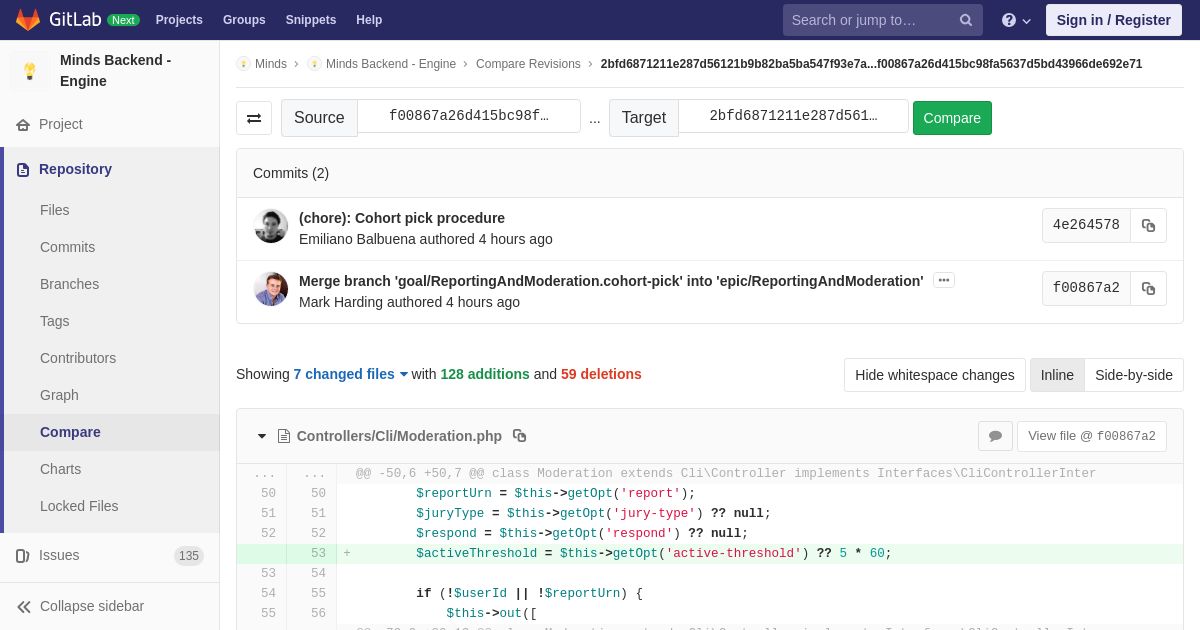This screenshot has width=1200, height=630.
Task: Copy commit SHA f00867a2
Action: [1148, 289]
